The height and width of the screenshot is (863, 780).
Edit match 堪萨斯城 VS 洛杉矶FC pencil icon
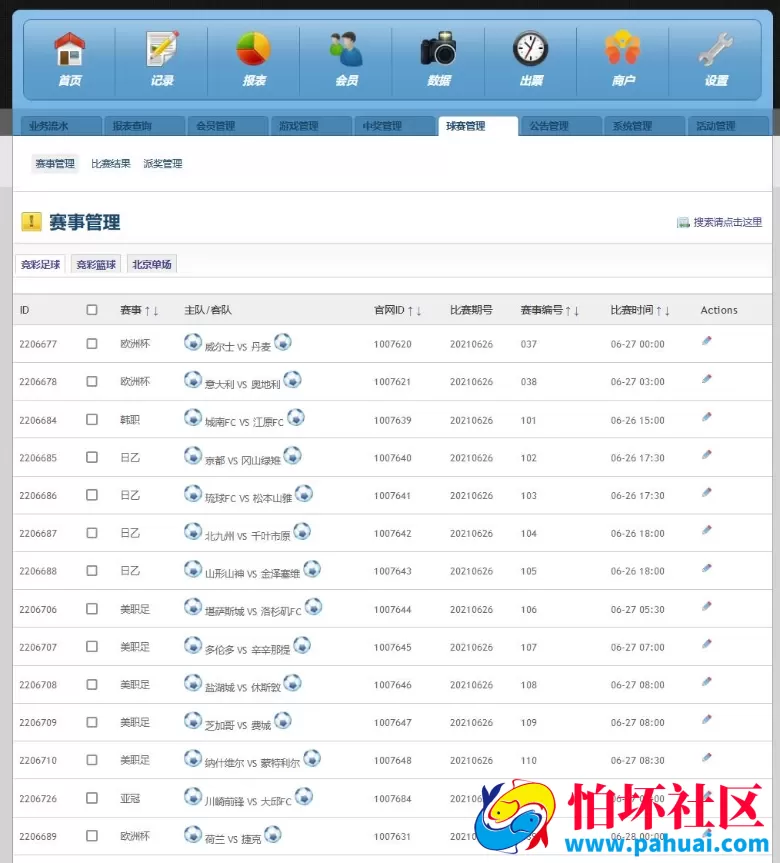coord(707,607)
